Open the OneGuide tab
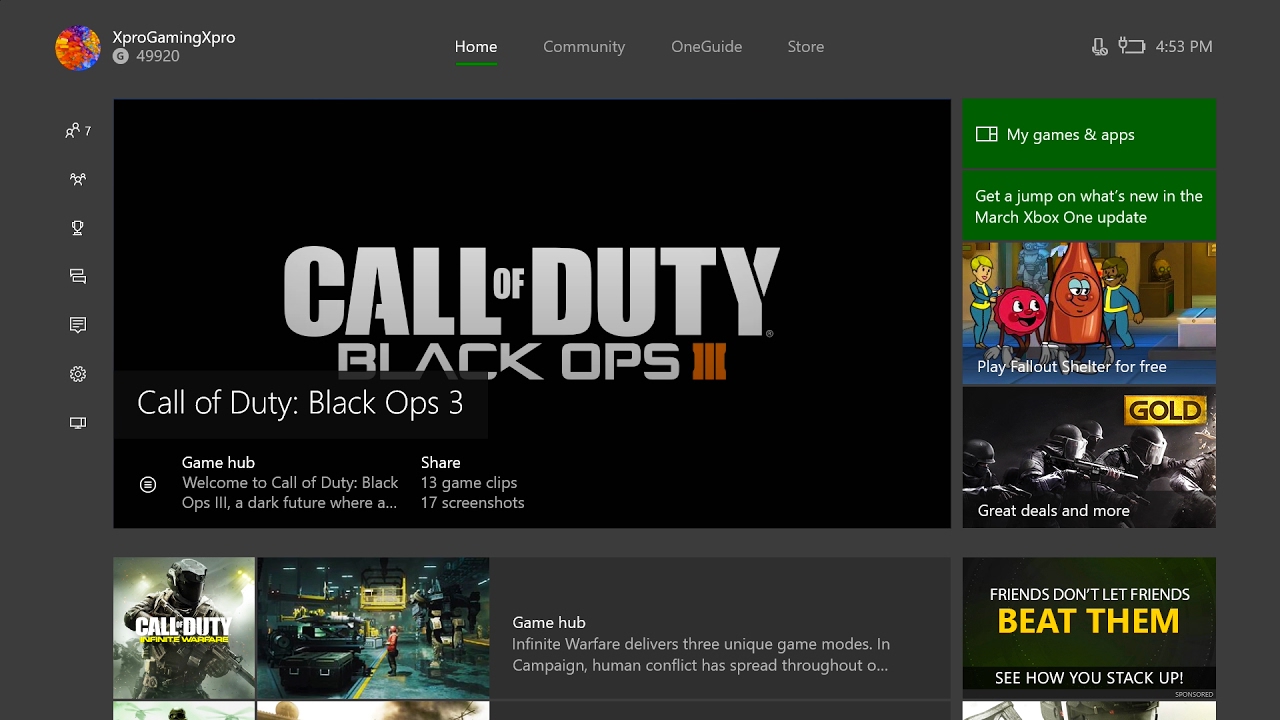Image resolution: width=1280 pixels, height=720 pixels. (707, 47)
